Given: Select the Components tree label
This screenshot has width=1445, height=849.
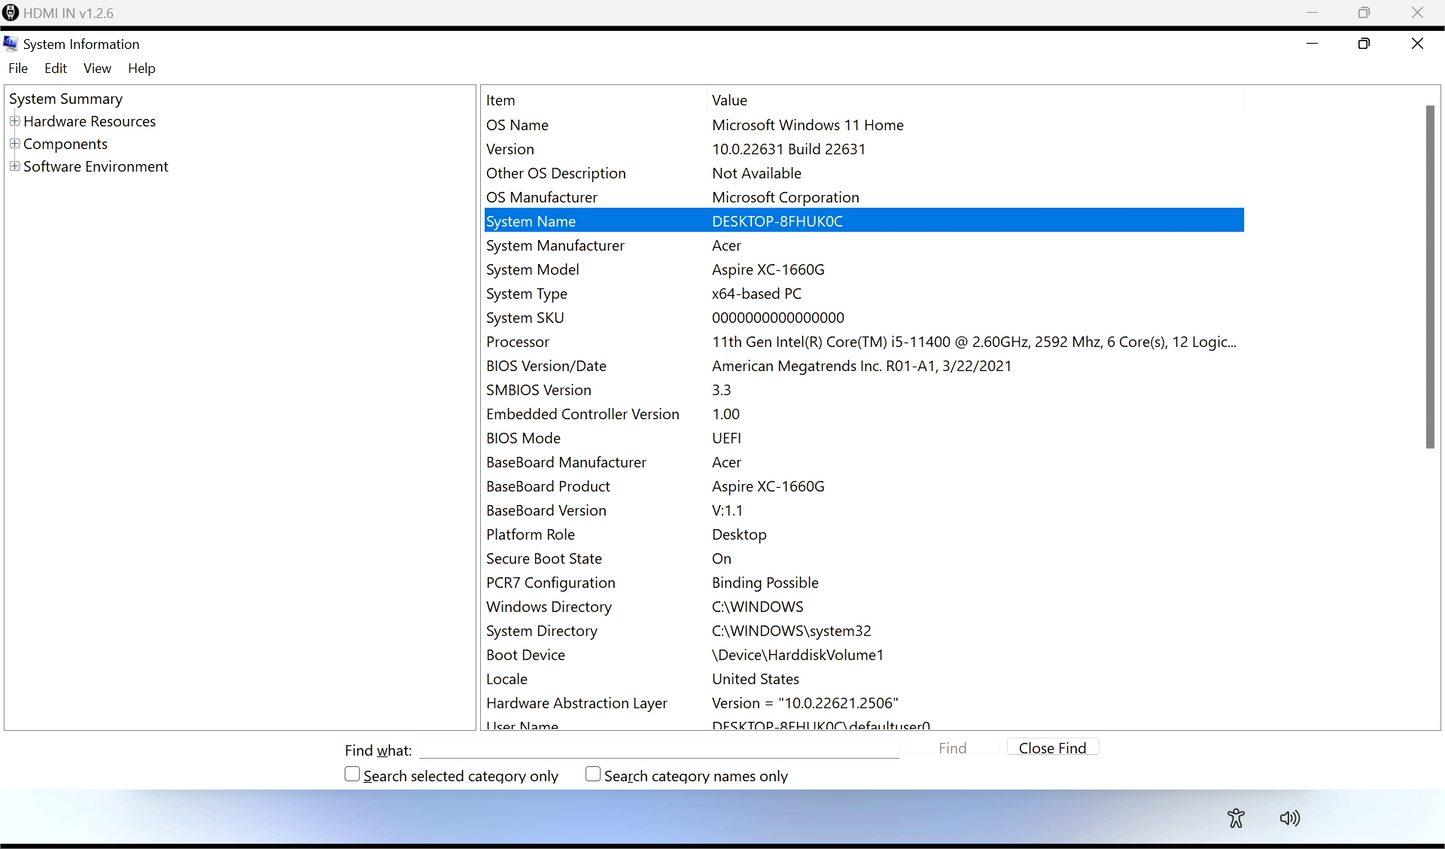Looking at the screenshot, I should [65, 144].
